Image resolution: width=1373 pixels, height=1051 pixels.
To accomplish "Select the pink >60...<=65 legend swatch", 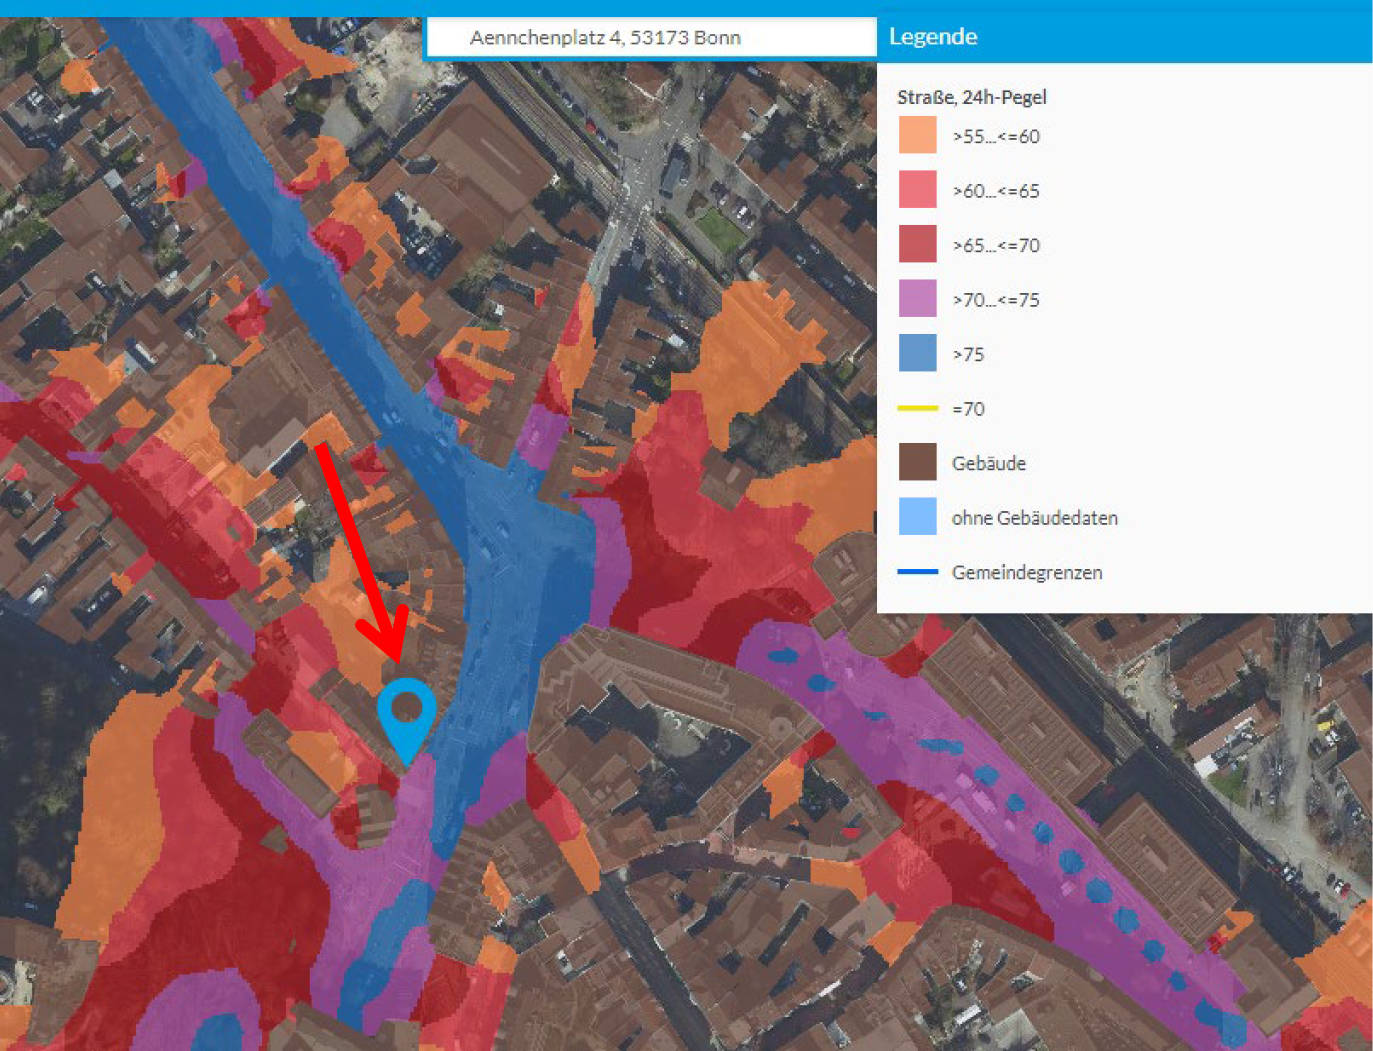I will 917,190.
